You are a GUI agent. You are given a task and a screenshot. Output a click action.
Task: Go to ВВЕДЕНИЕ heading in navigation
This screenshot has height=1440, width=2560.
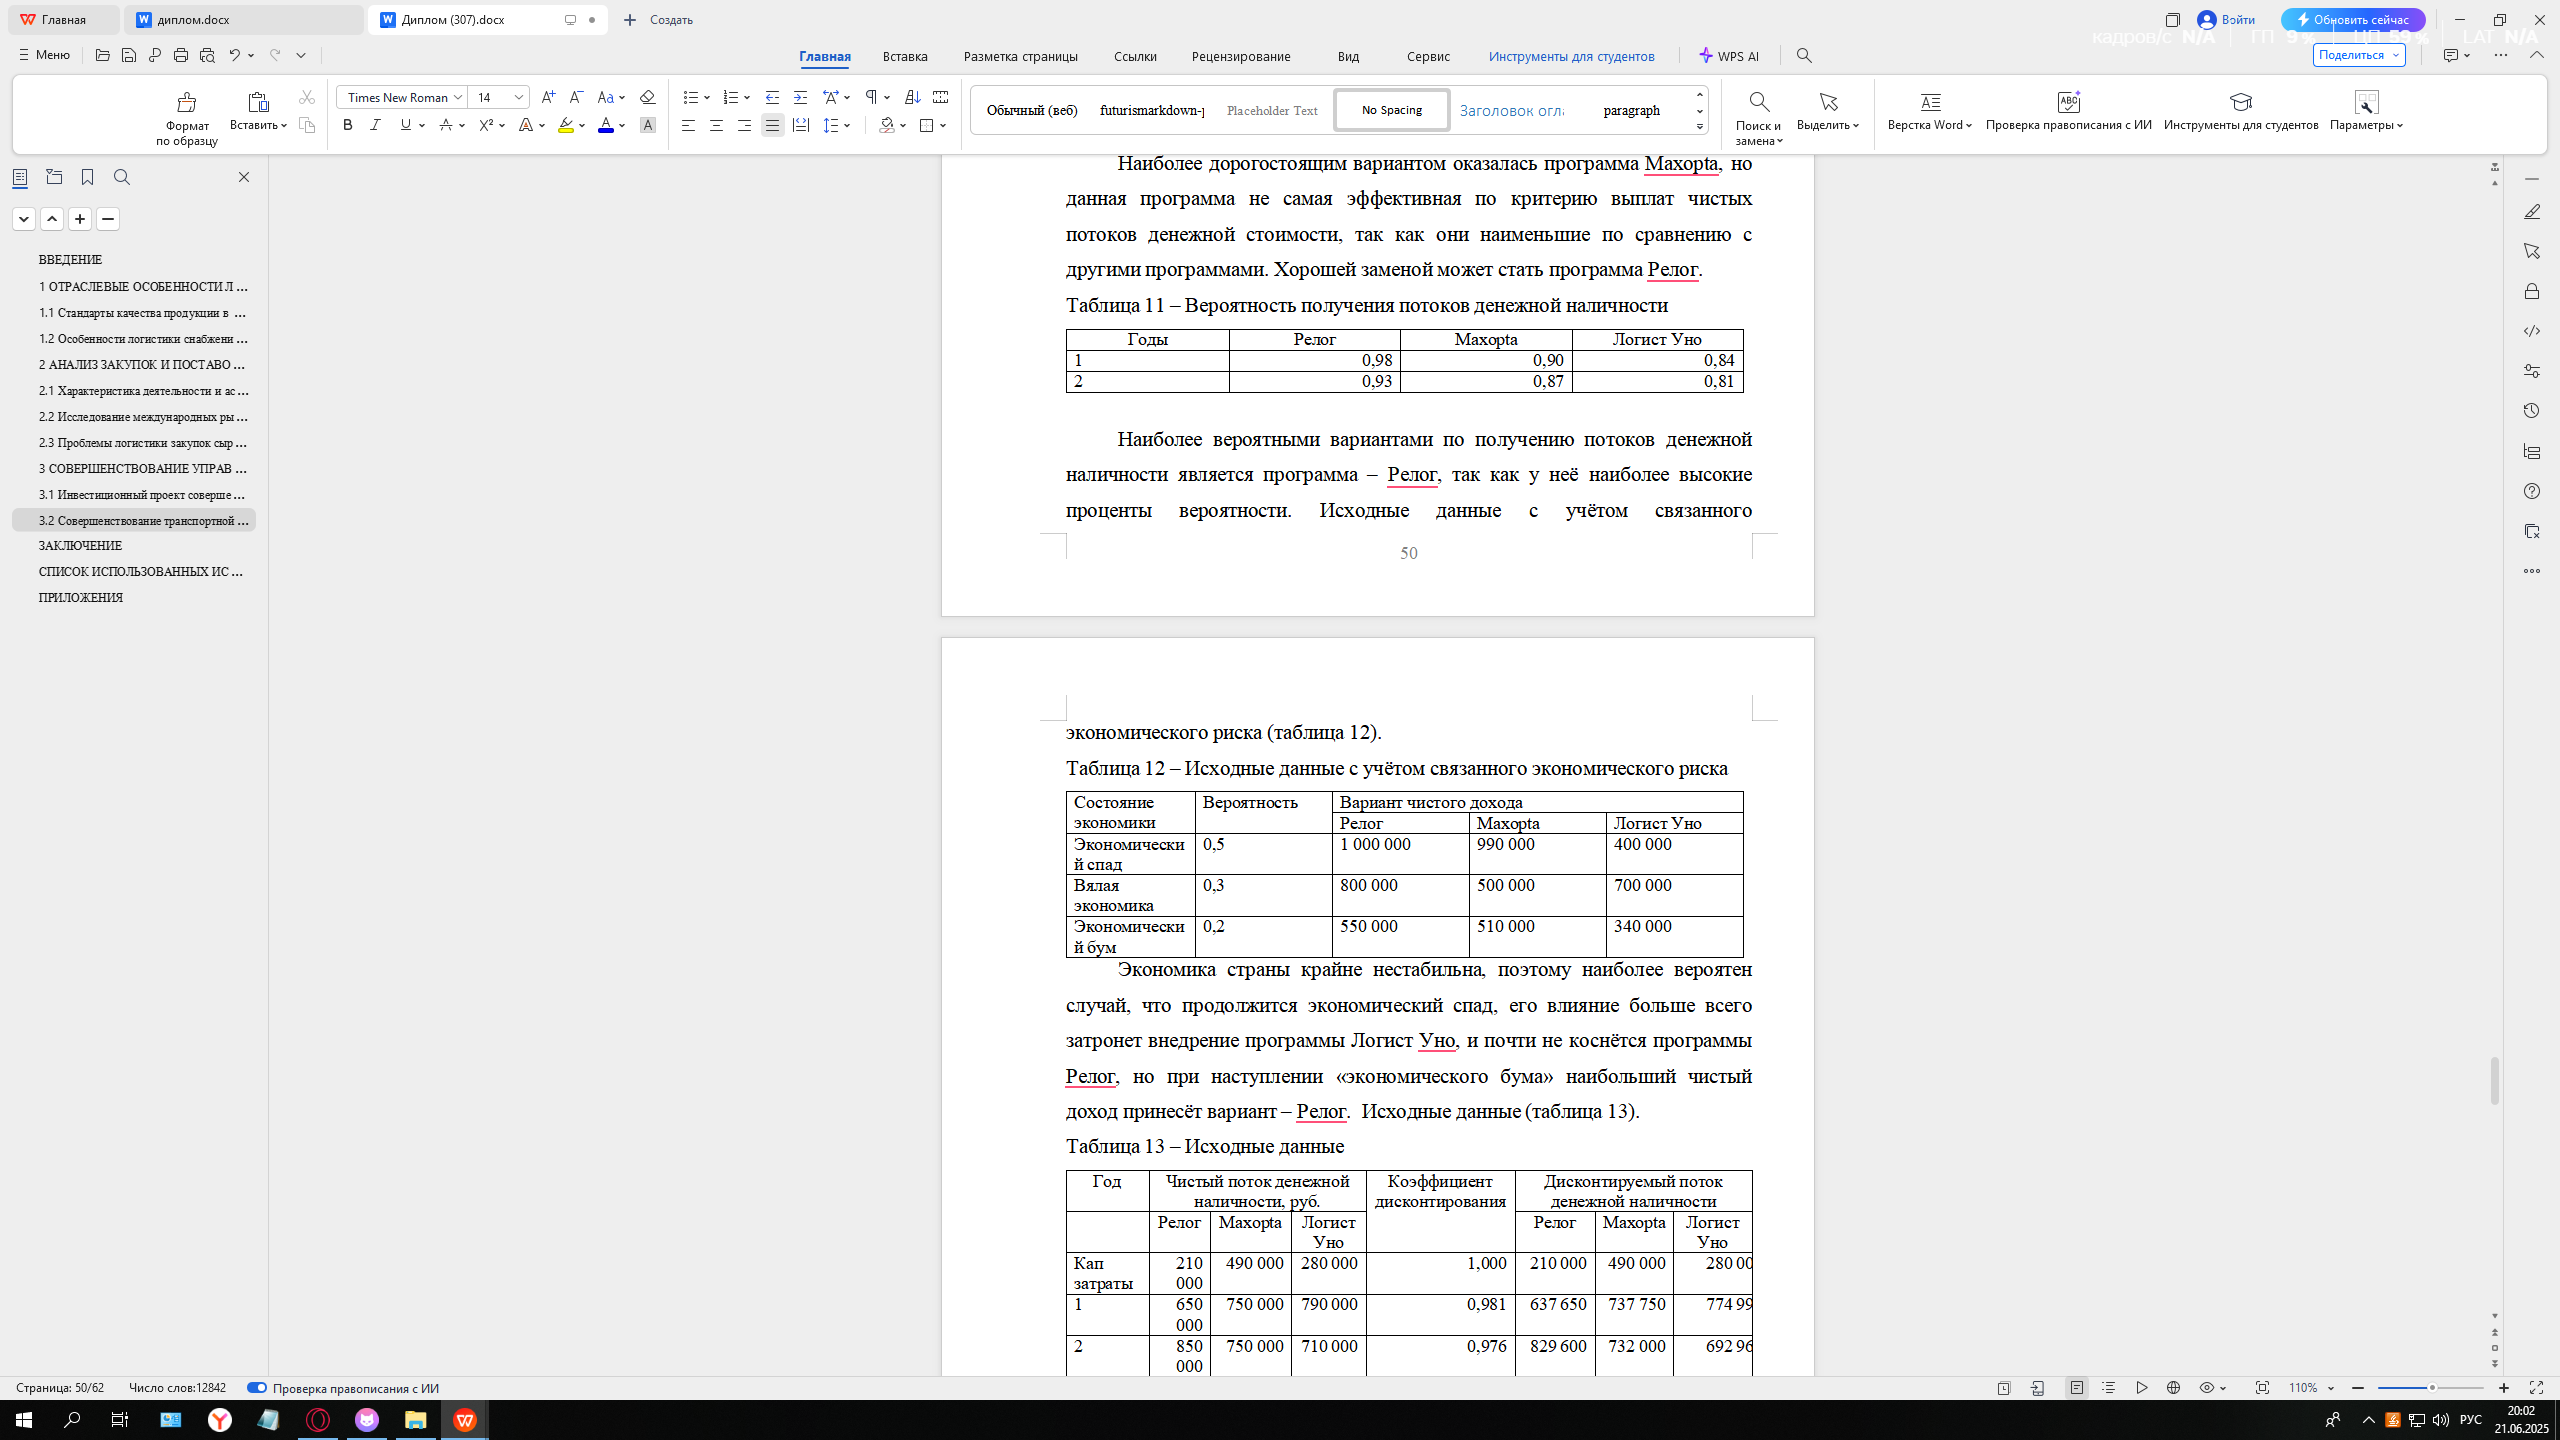tap(70, 260)
